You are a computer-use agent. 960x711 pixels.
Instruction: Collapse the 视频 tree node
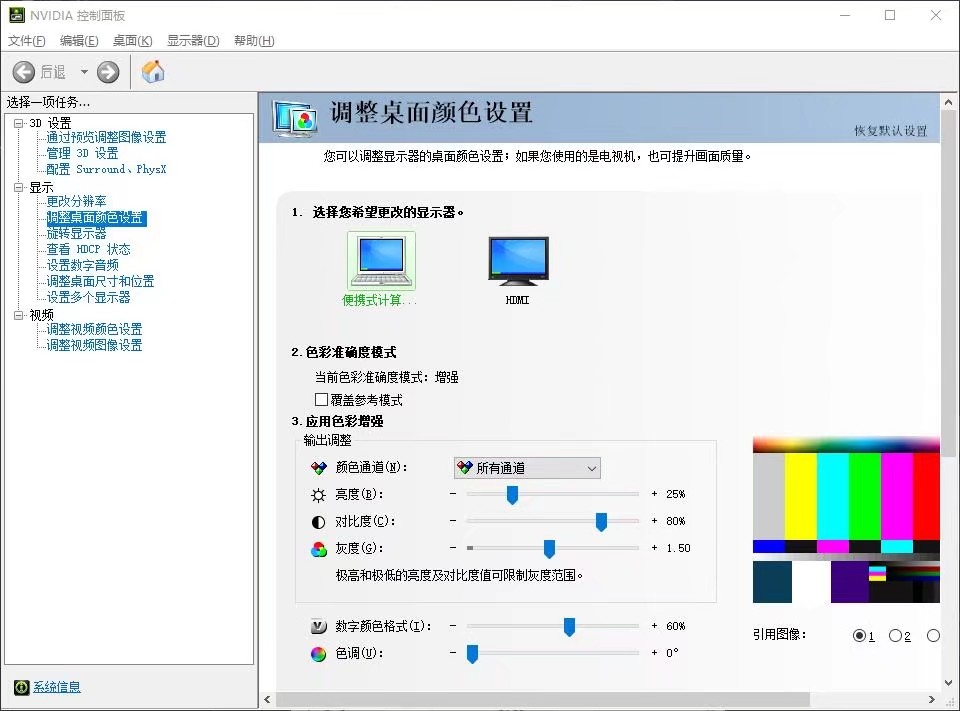click(x=19, y=315)
